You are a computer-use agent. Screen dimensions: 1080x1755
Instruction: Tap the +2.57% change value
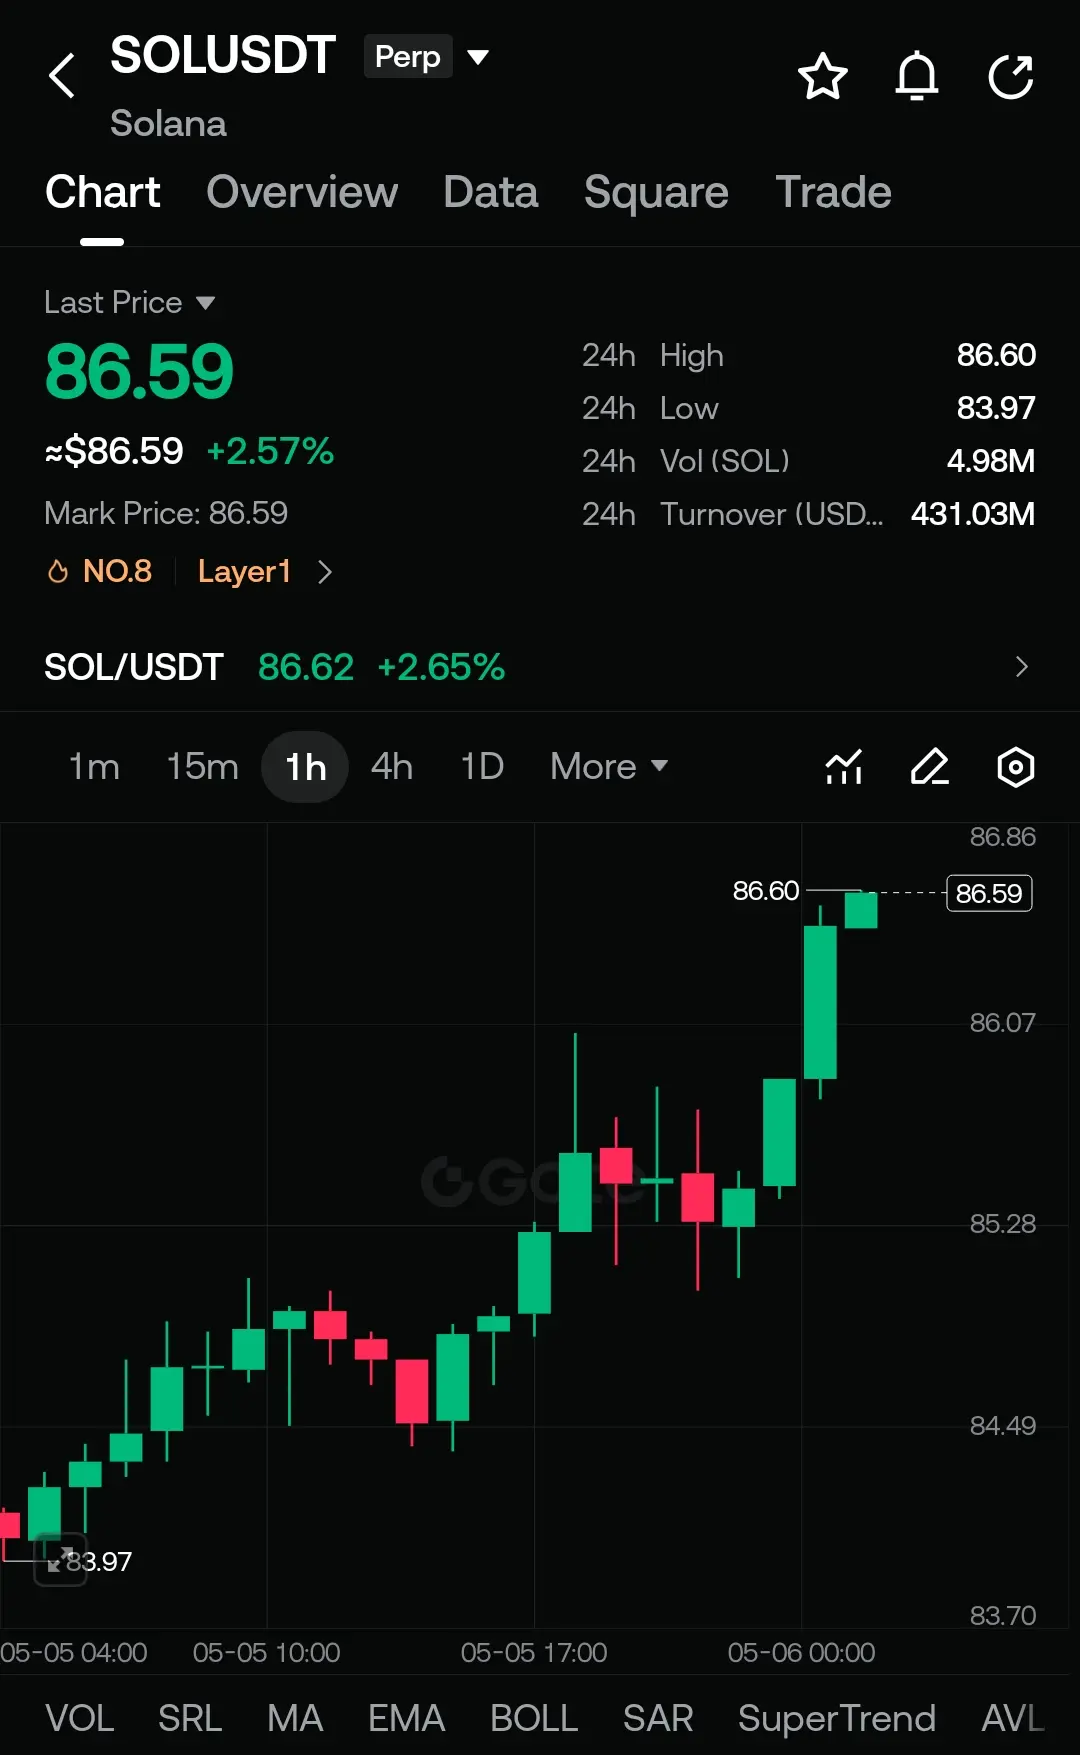pos(270,451)
